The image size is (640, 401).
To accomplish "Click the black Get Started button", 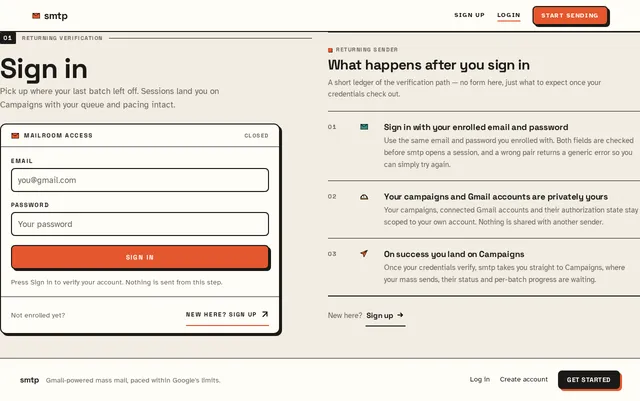I will [589, 380].
